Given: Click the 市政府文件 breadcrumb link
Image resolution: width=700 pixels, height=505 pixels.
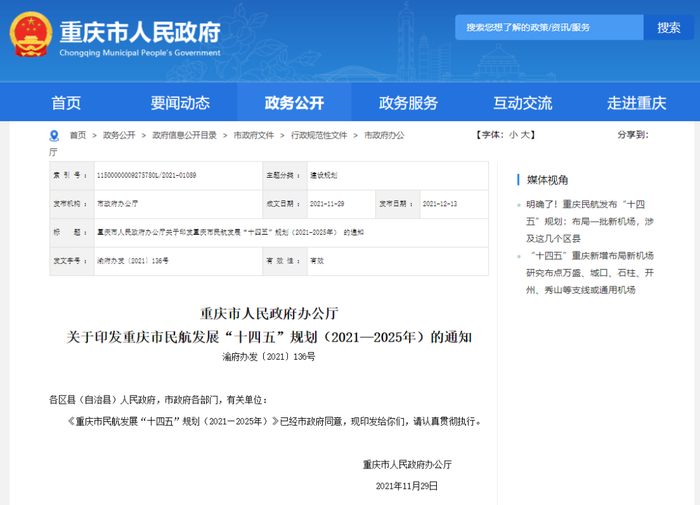Looking at the screenshot, I should (x=254, y=135).
